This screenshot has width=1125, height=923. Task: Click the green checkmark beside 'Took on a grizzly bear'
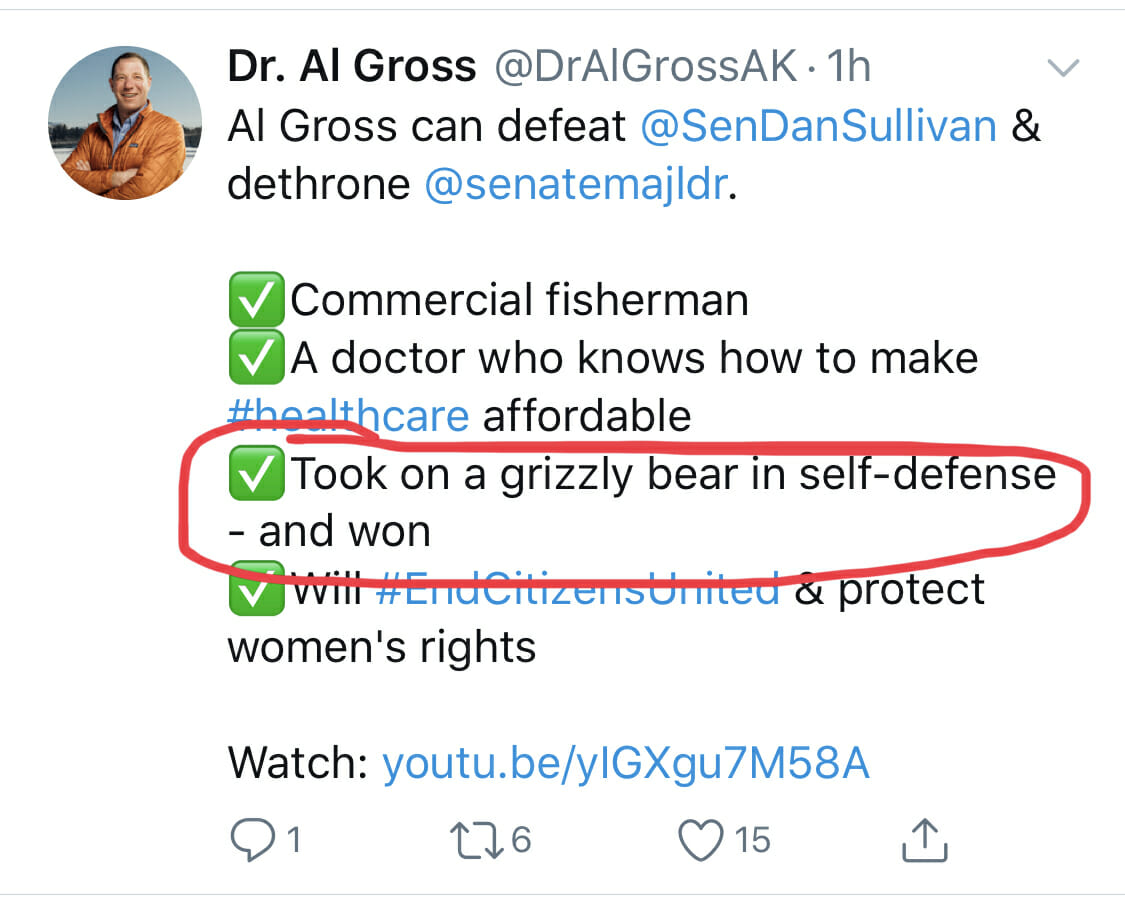point(257,474)
